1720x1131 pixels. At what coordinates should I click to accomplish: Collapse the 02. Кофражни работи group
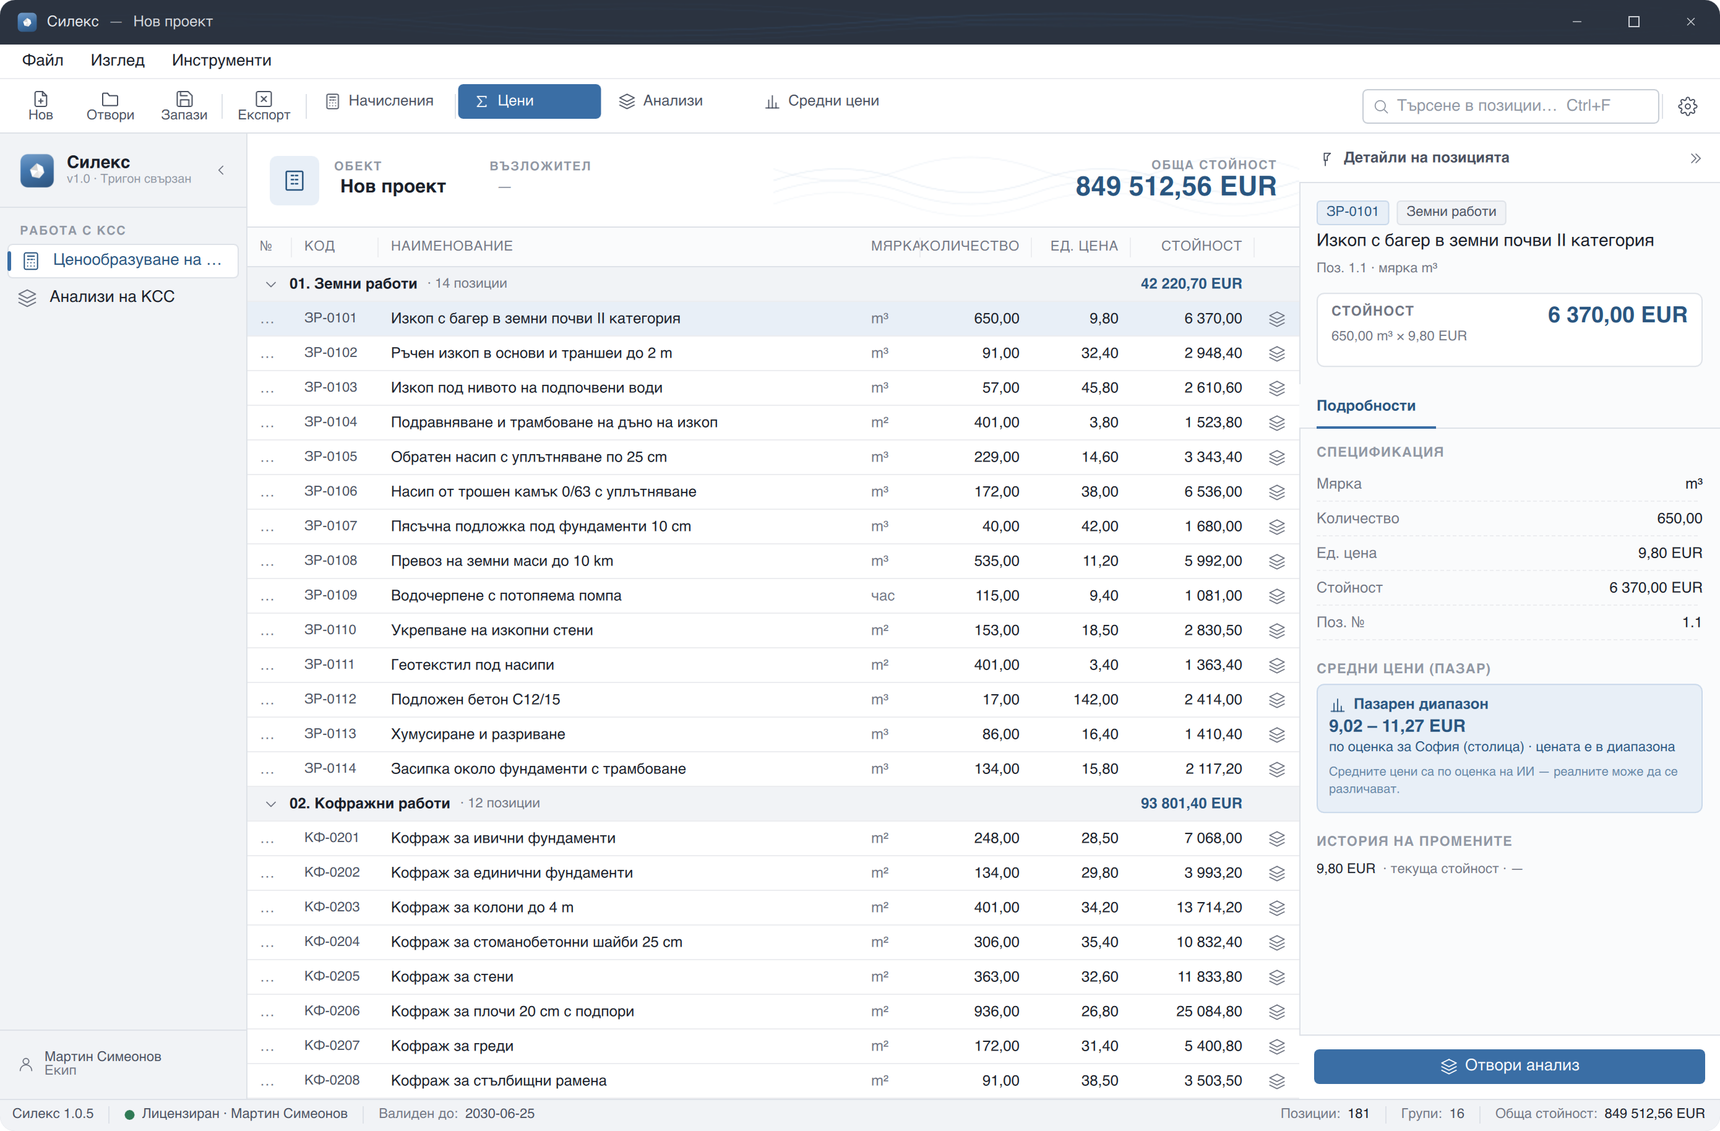coord(270,804)
